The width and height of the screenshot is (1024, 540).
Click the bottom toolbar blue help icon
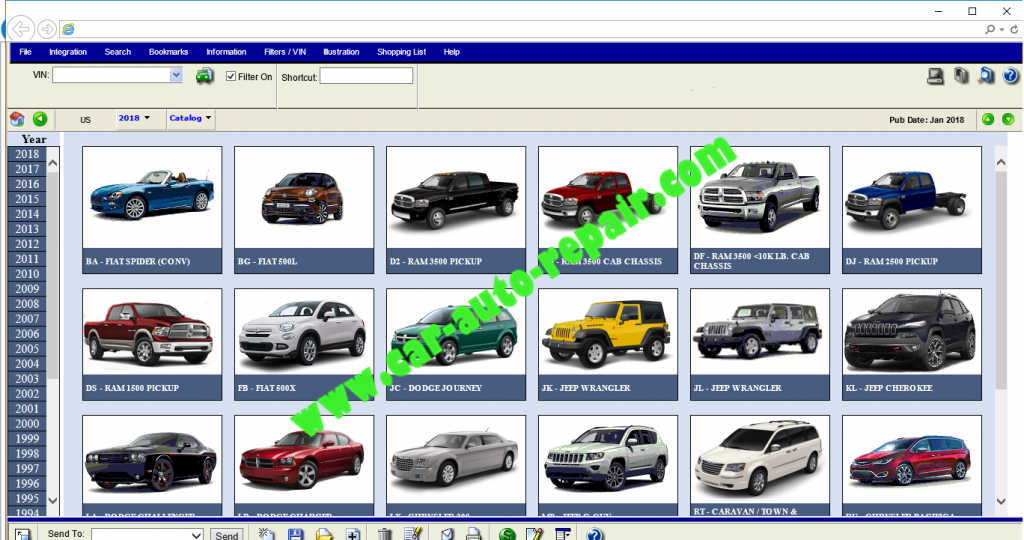pyautogui.click(x=594, y=534)
